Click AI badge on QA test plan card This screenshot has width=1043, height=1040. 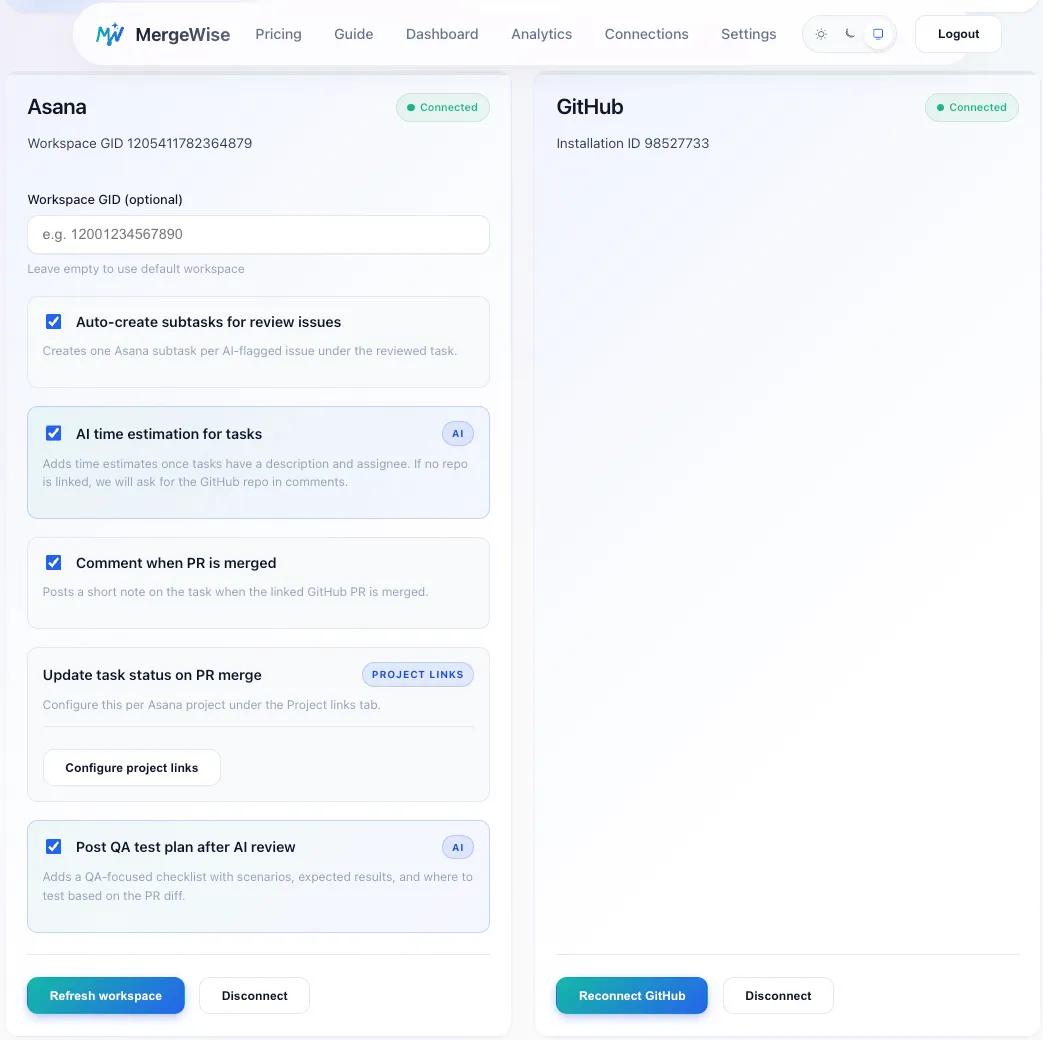(458, 847)
